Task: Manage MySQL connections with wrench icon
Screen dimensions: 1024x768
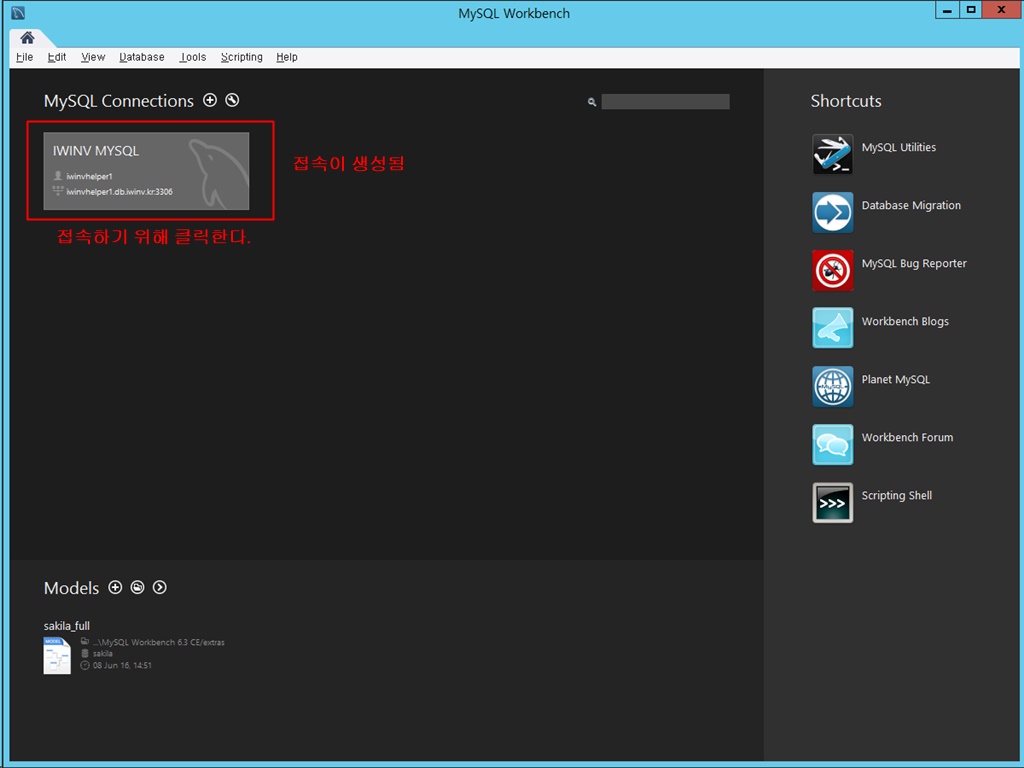Action: pyautogui.click(x=232, y=100)
